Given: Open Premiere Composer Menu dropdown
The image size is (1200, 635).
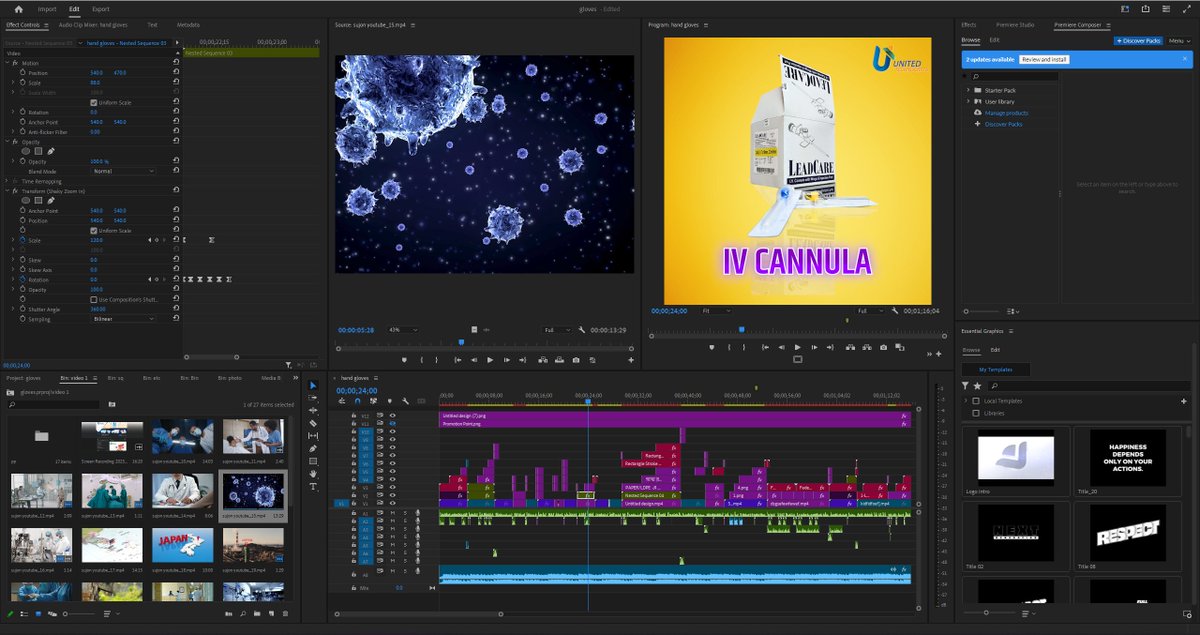Looking at the screenshot, I should point(1180,40).
